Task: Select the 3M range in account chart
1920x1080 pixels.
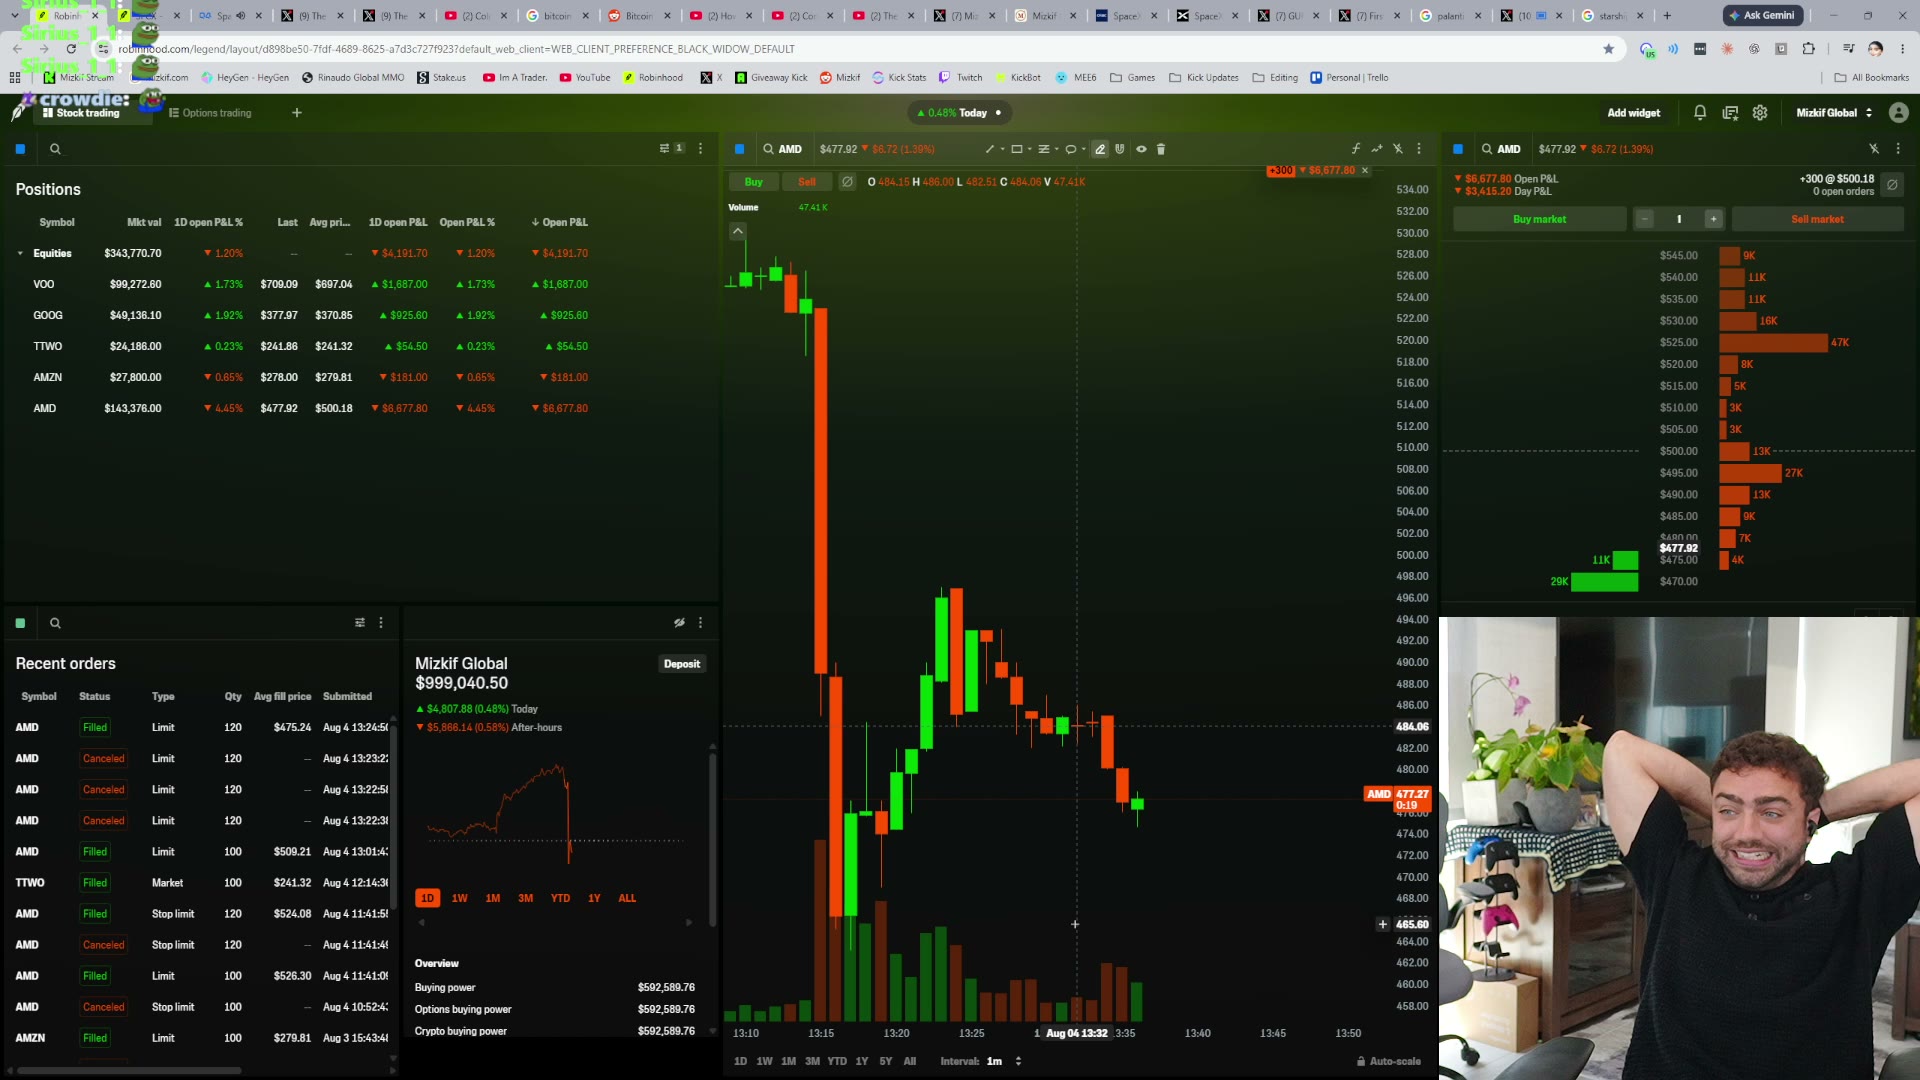Action: pos(526,898)
